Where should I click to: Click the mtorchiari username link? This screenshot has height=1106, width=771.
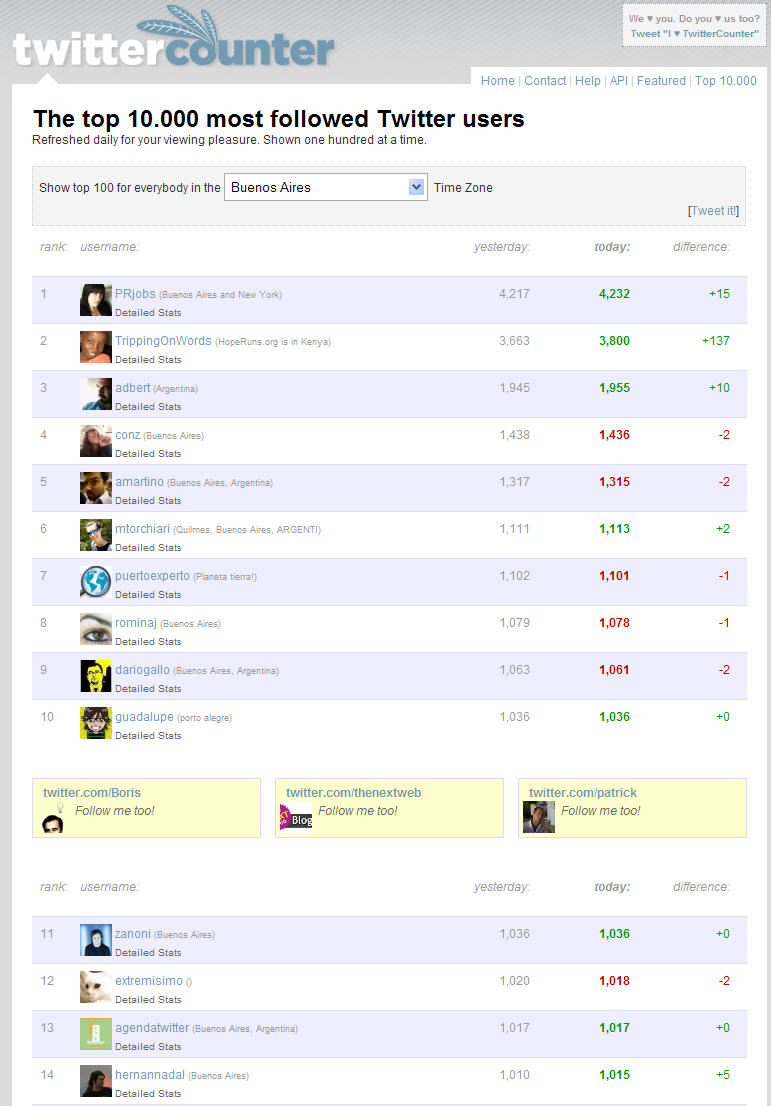pos(142,528)
